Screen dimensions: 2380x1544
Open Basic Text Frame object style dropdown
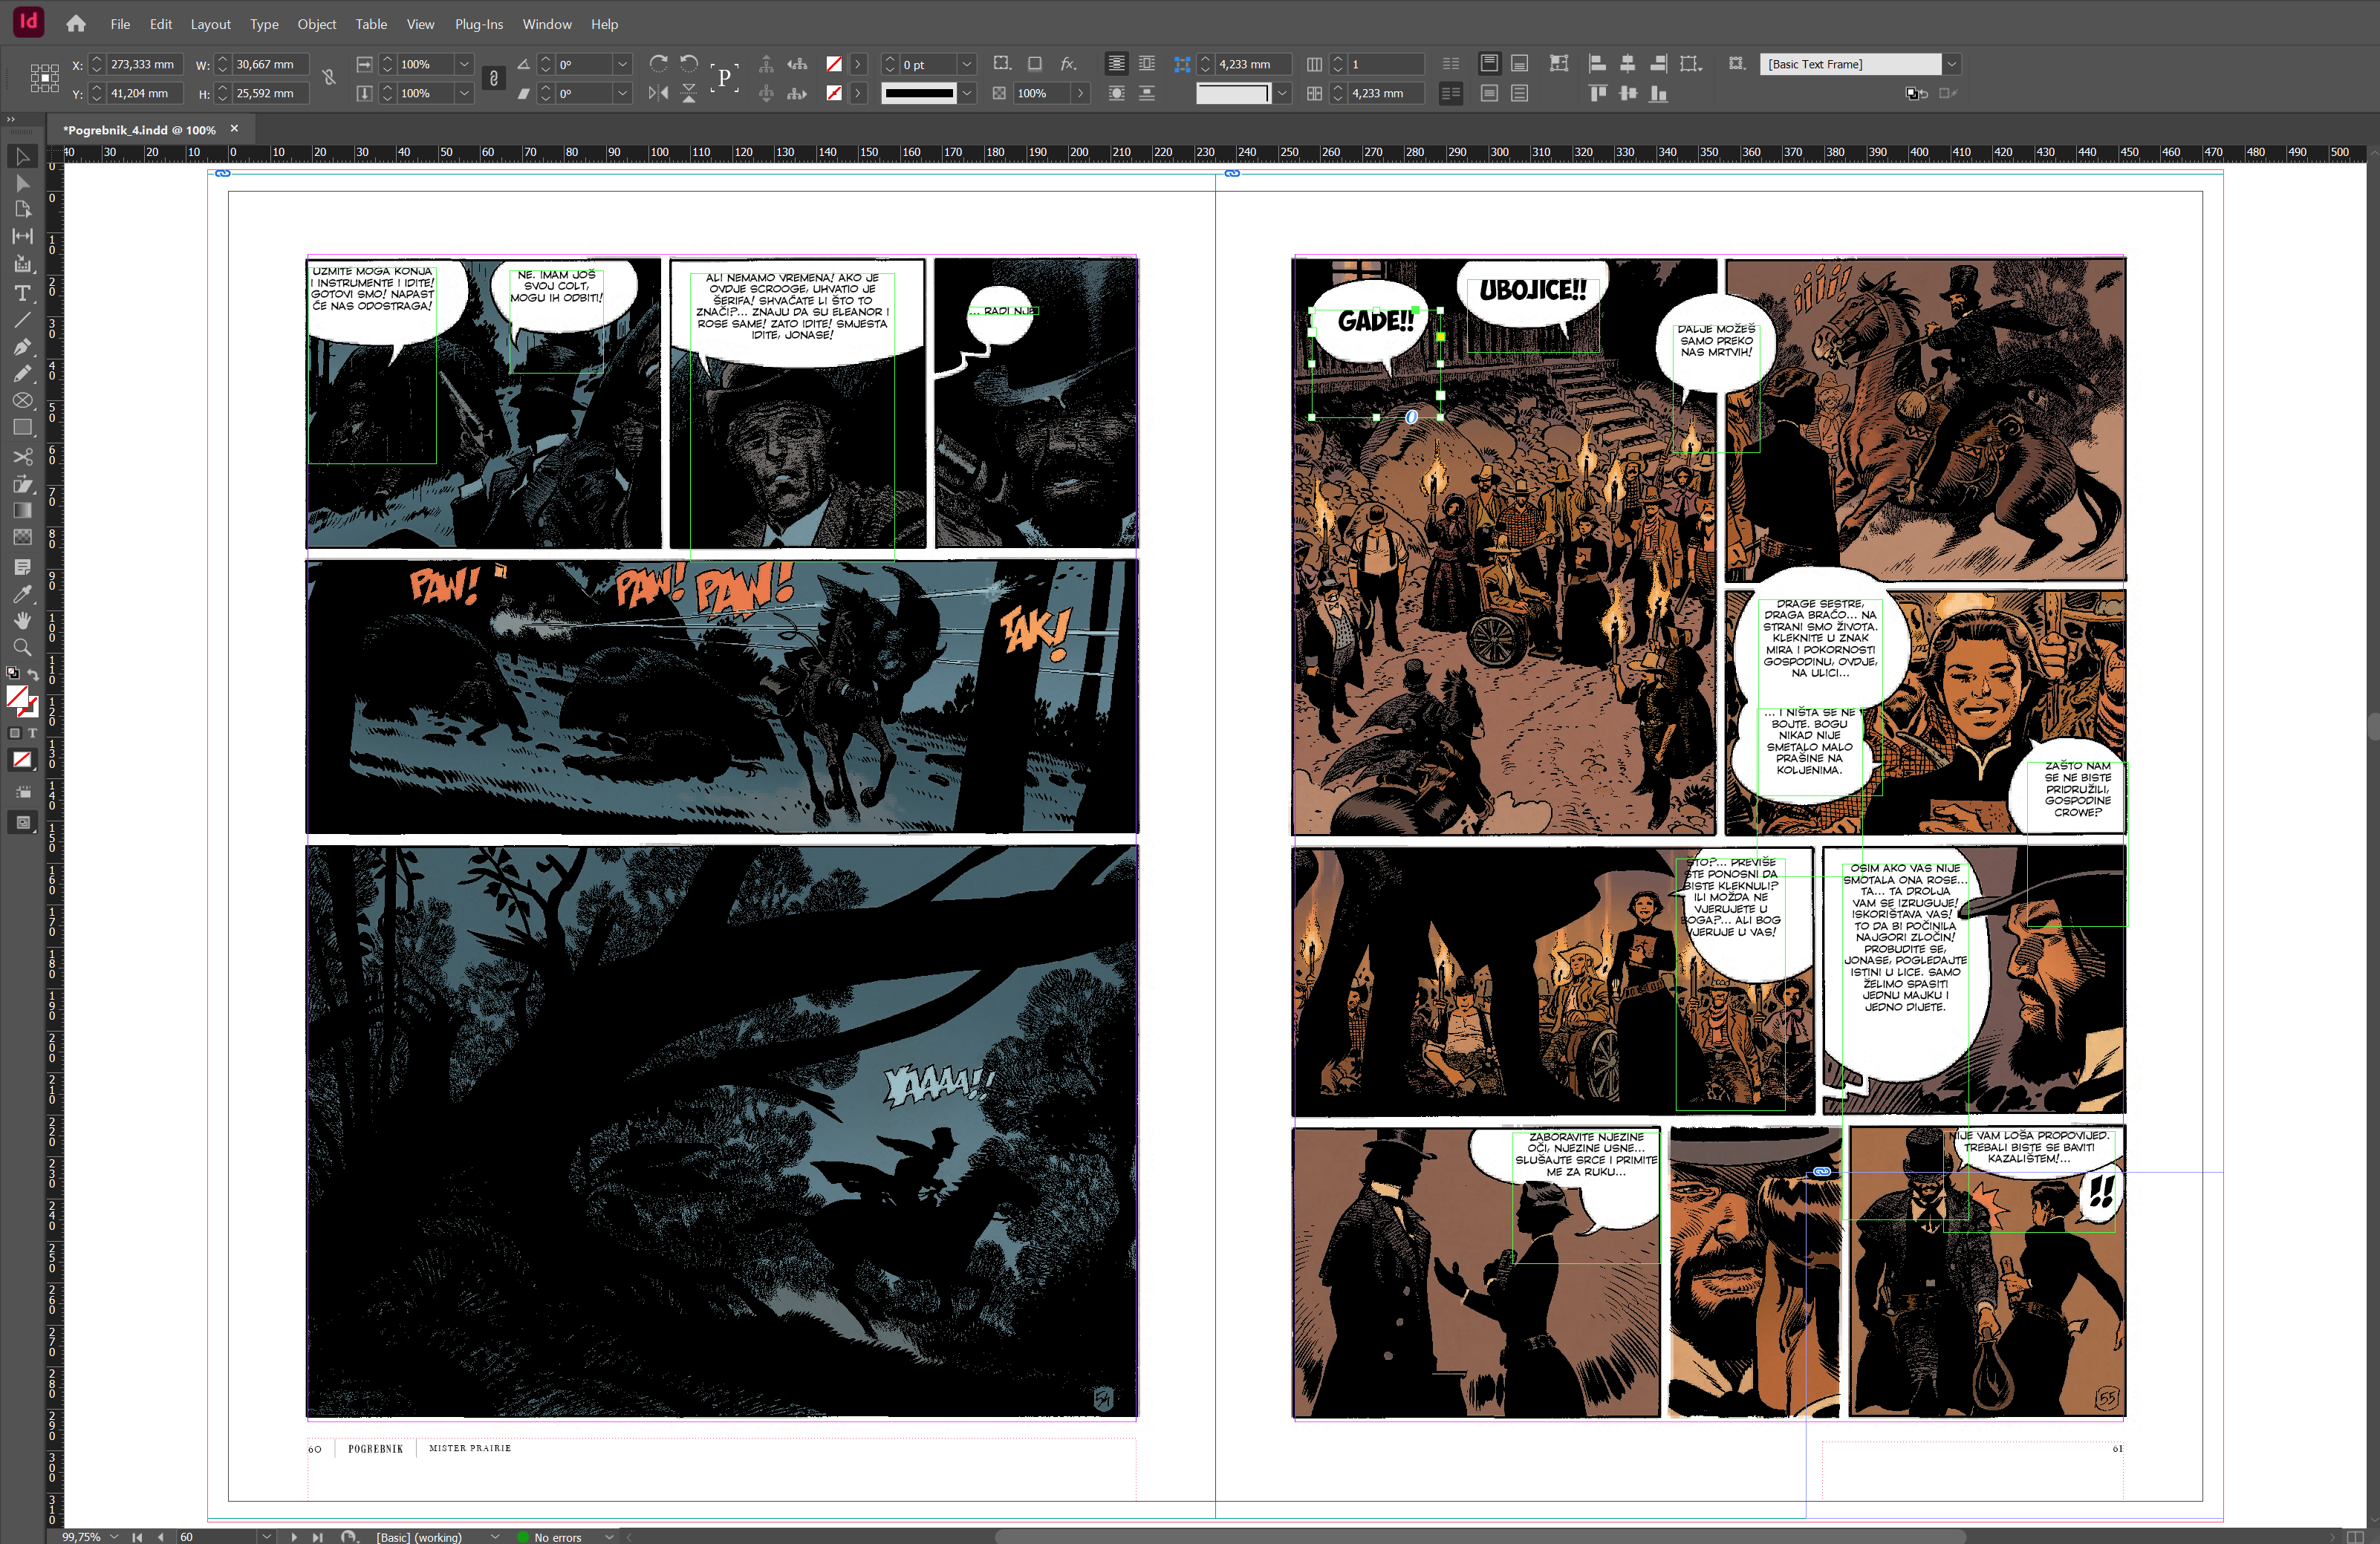click(x=1951, y=64)
